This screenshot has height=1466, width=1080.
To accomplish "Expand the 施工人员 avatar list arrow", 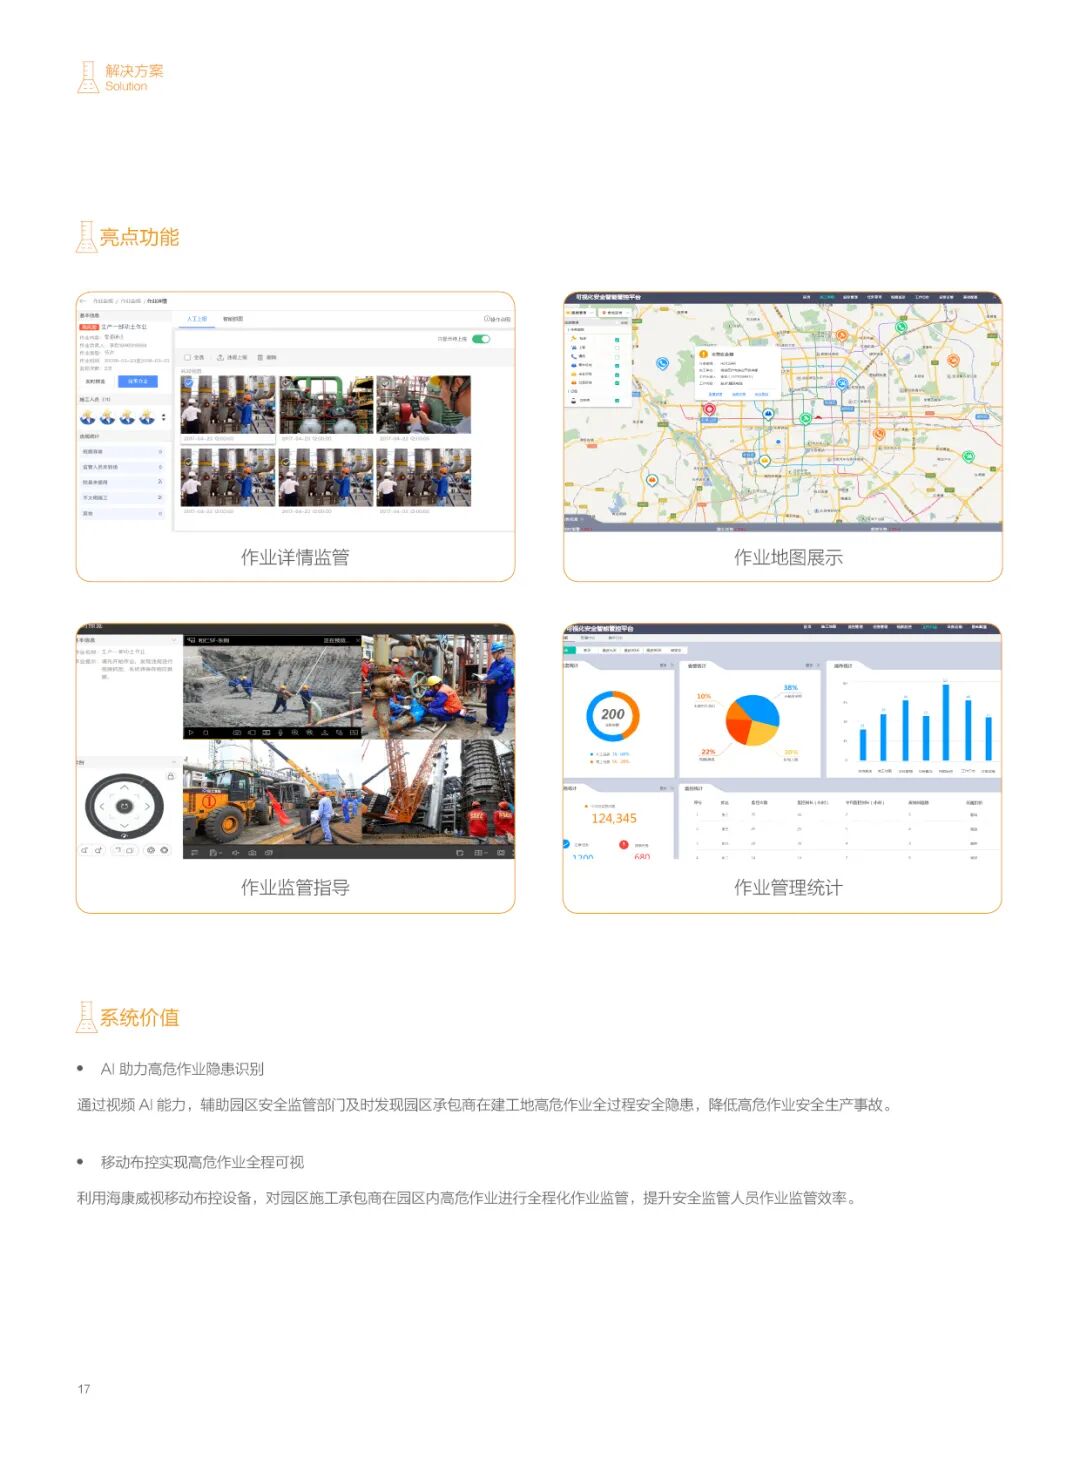I will [163, 416].
